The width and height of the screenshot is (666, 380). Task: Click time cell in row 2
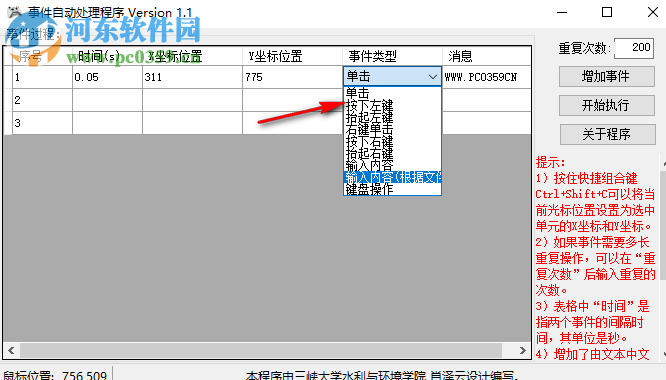(107, 100)
